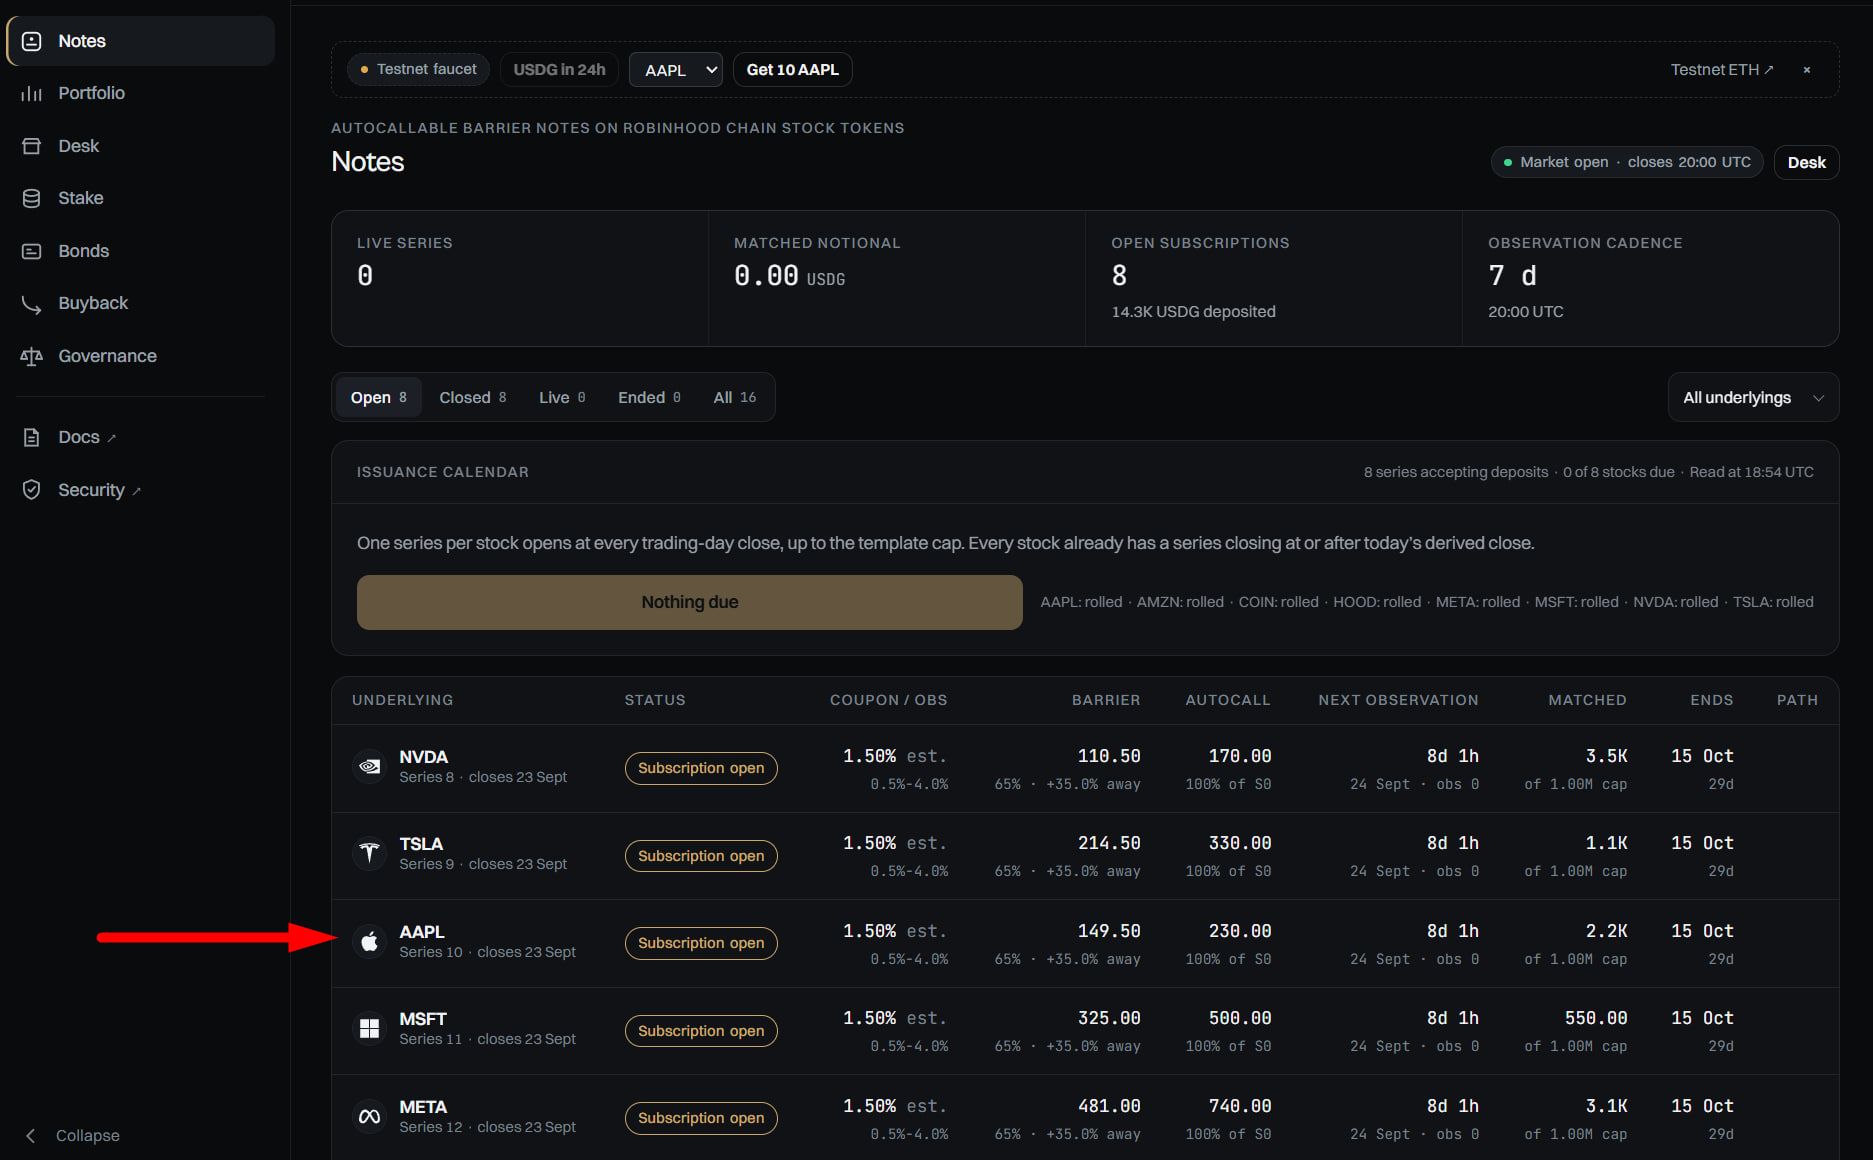Switch to the Closed series tab
1873x1160 pixels.
tap(473, 398)
